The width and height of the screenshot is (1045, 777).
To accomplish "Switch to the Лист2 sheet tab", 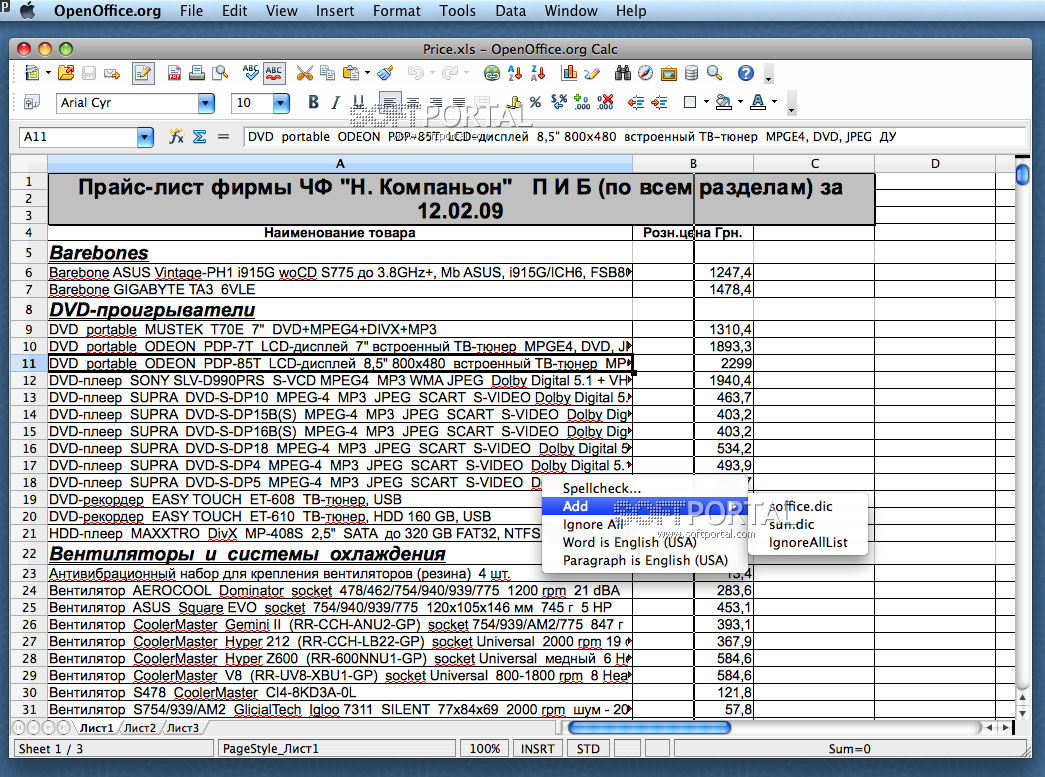I will click(139, 728).
